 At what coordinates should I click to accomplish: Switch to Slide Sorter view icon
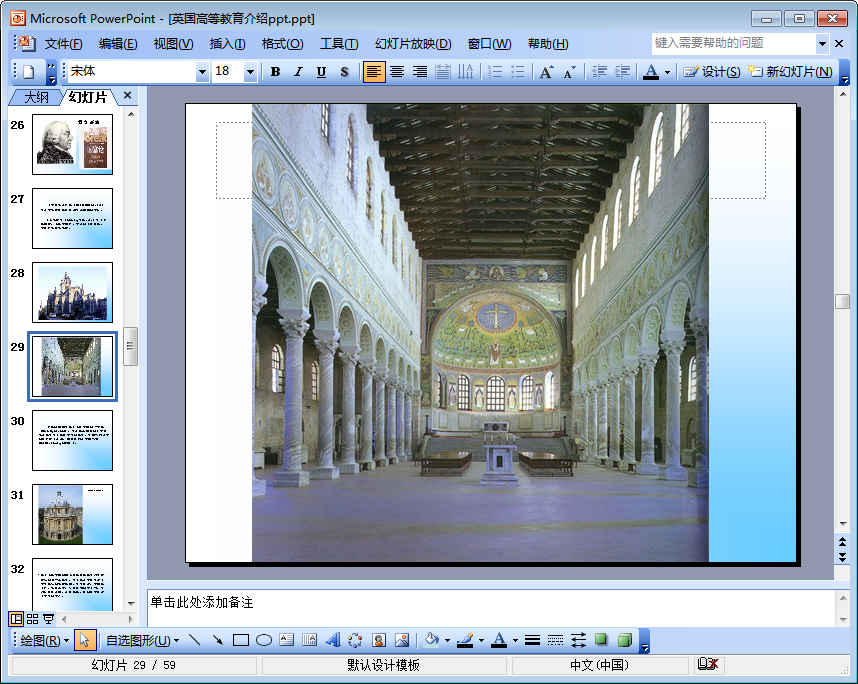coord(32,619)
